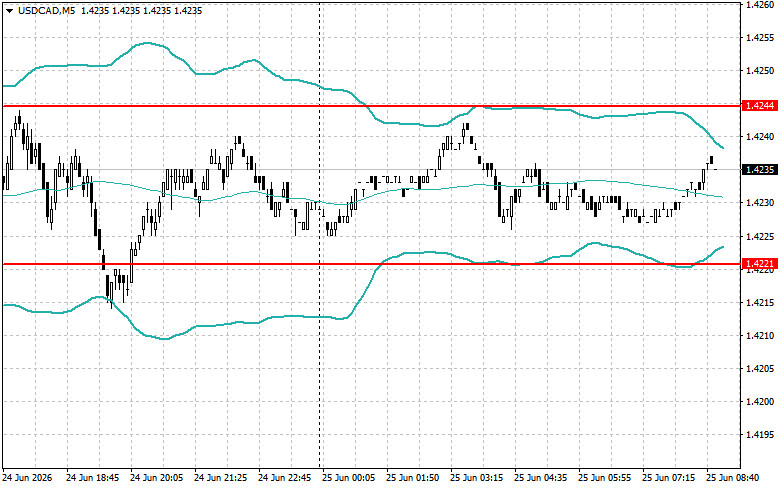Select the 1.4221 red support level label
Screen dimensions: 781x489
[760, 263]
